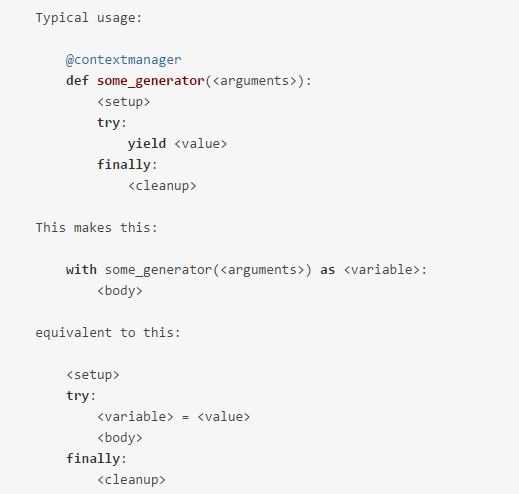Click the 'Typical usage:' heading text
The height and width of the screenshot is (494, 519).
click(x=89, y=18)
